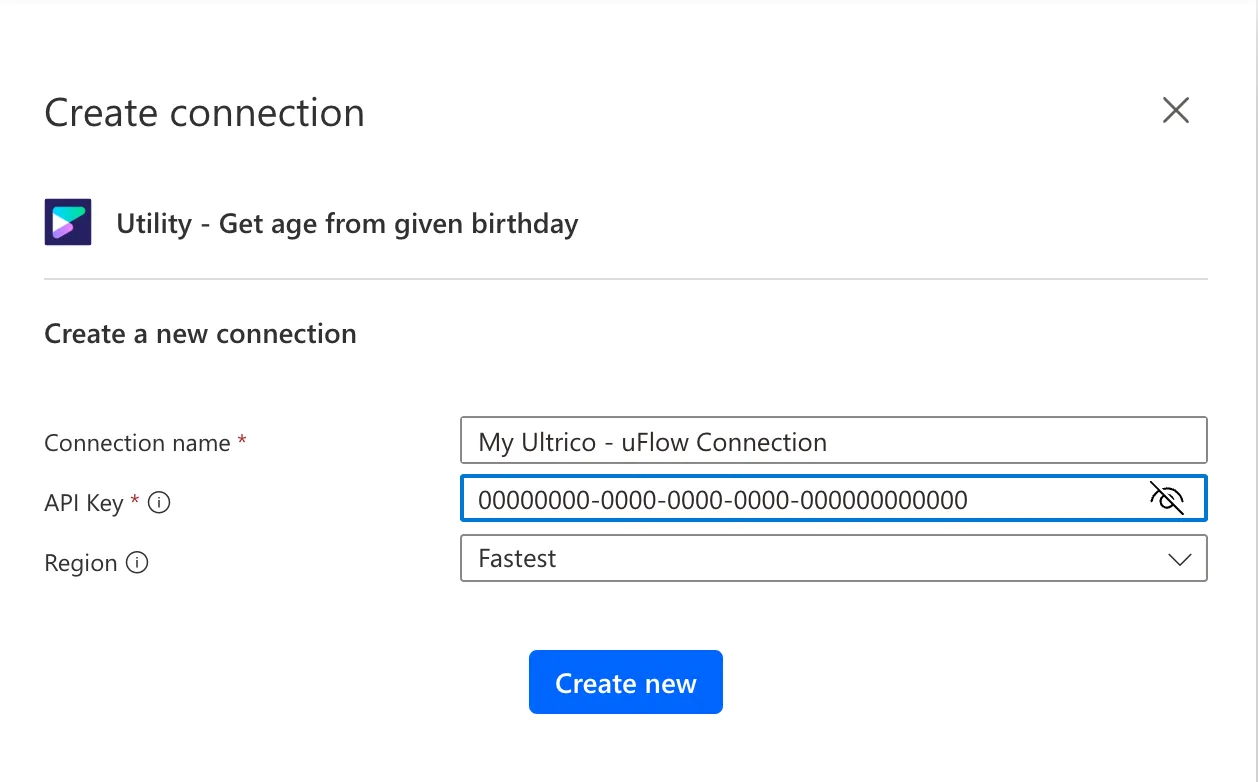Click the uFlow connector logo icon
Image resolution: width=1258 pixels, height=782 pixels.
(x=66, y=221)
